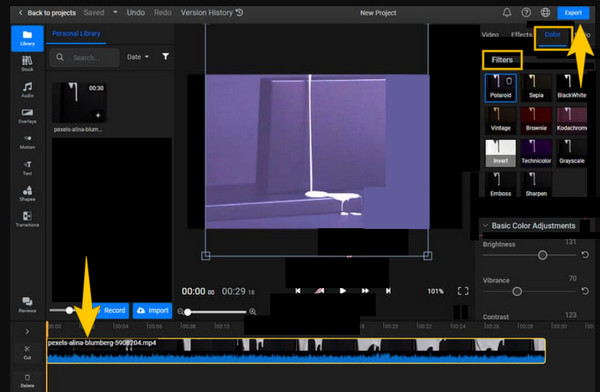The height and width of the screenshot is (392, 600).
Task: Toggle fullscreen preview icon
Action: 463,291
